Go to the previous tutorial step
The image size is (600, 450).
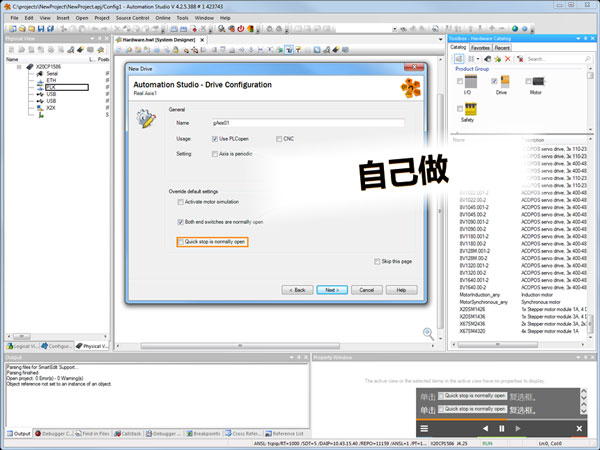(485, 429)
